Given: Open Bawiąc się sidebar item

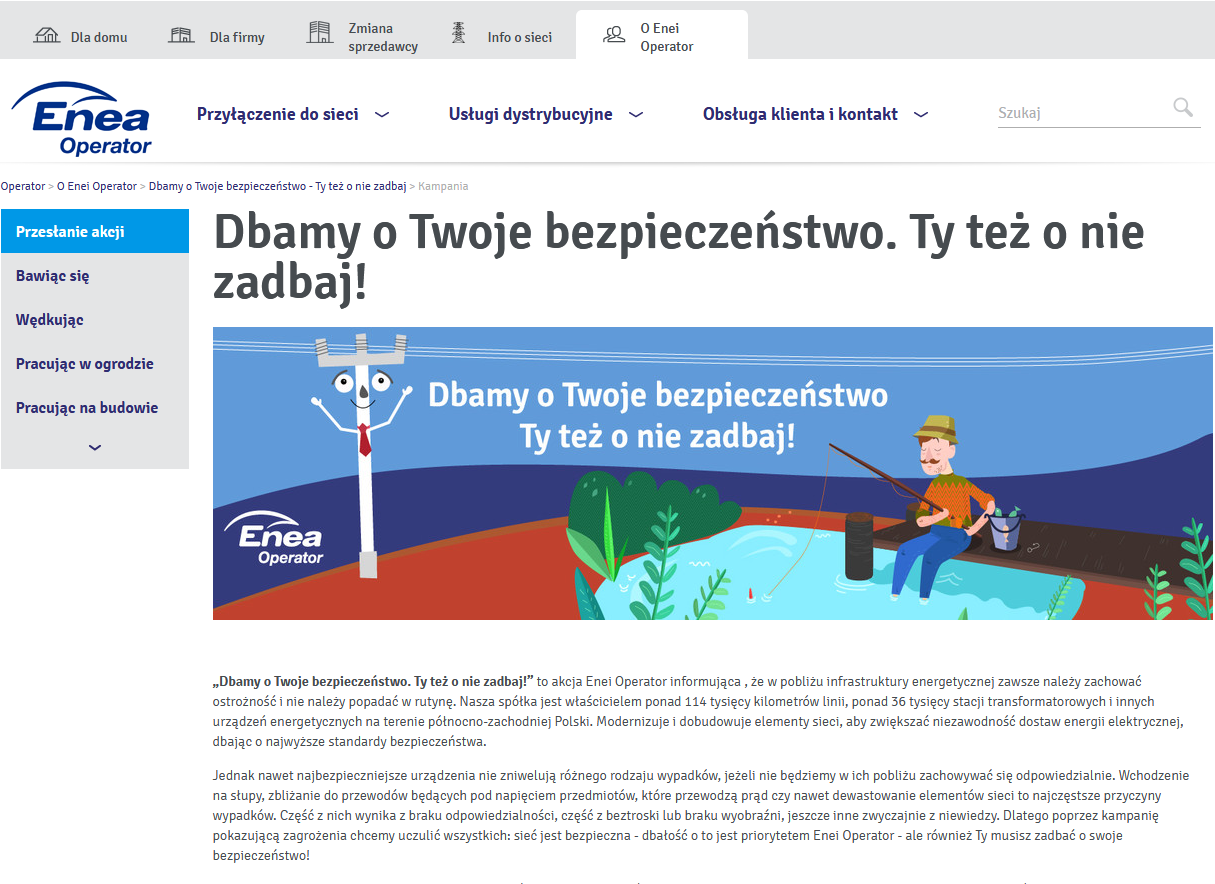Looking at the screenshot, I should click(x=95, y=276).
